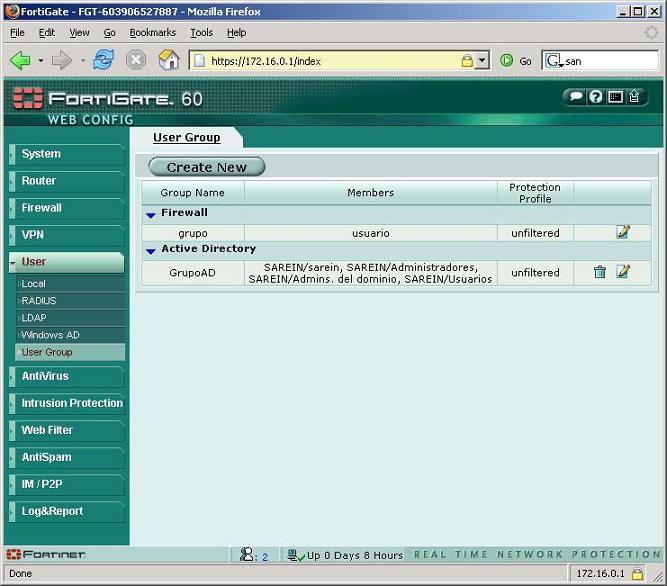Open the Windows AD submenu item
The height and width of the screenshot is (586, 667).
50,335
